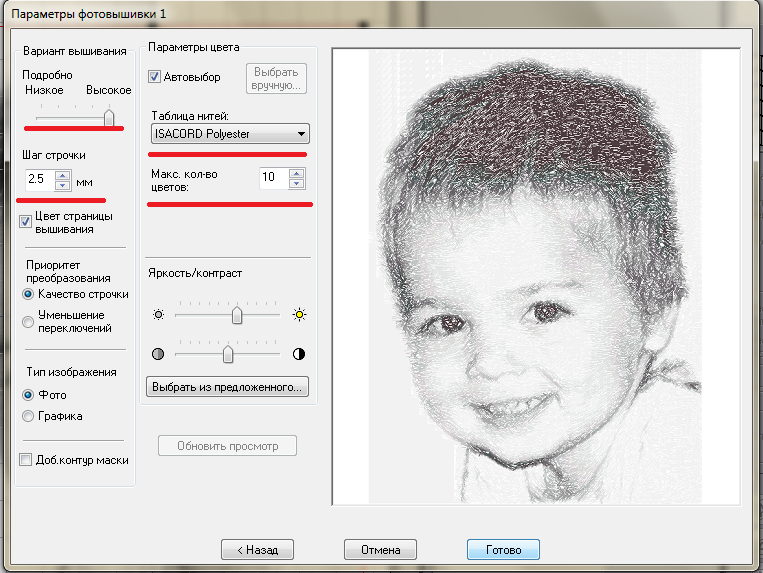Click the Шаг строчки value field
This screenshot has width=763, height=573.
[38, 181]
